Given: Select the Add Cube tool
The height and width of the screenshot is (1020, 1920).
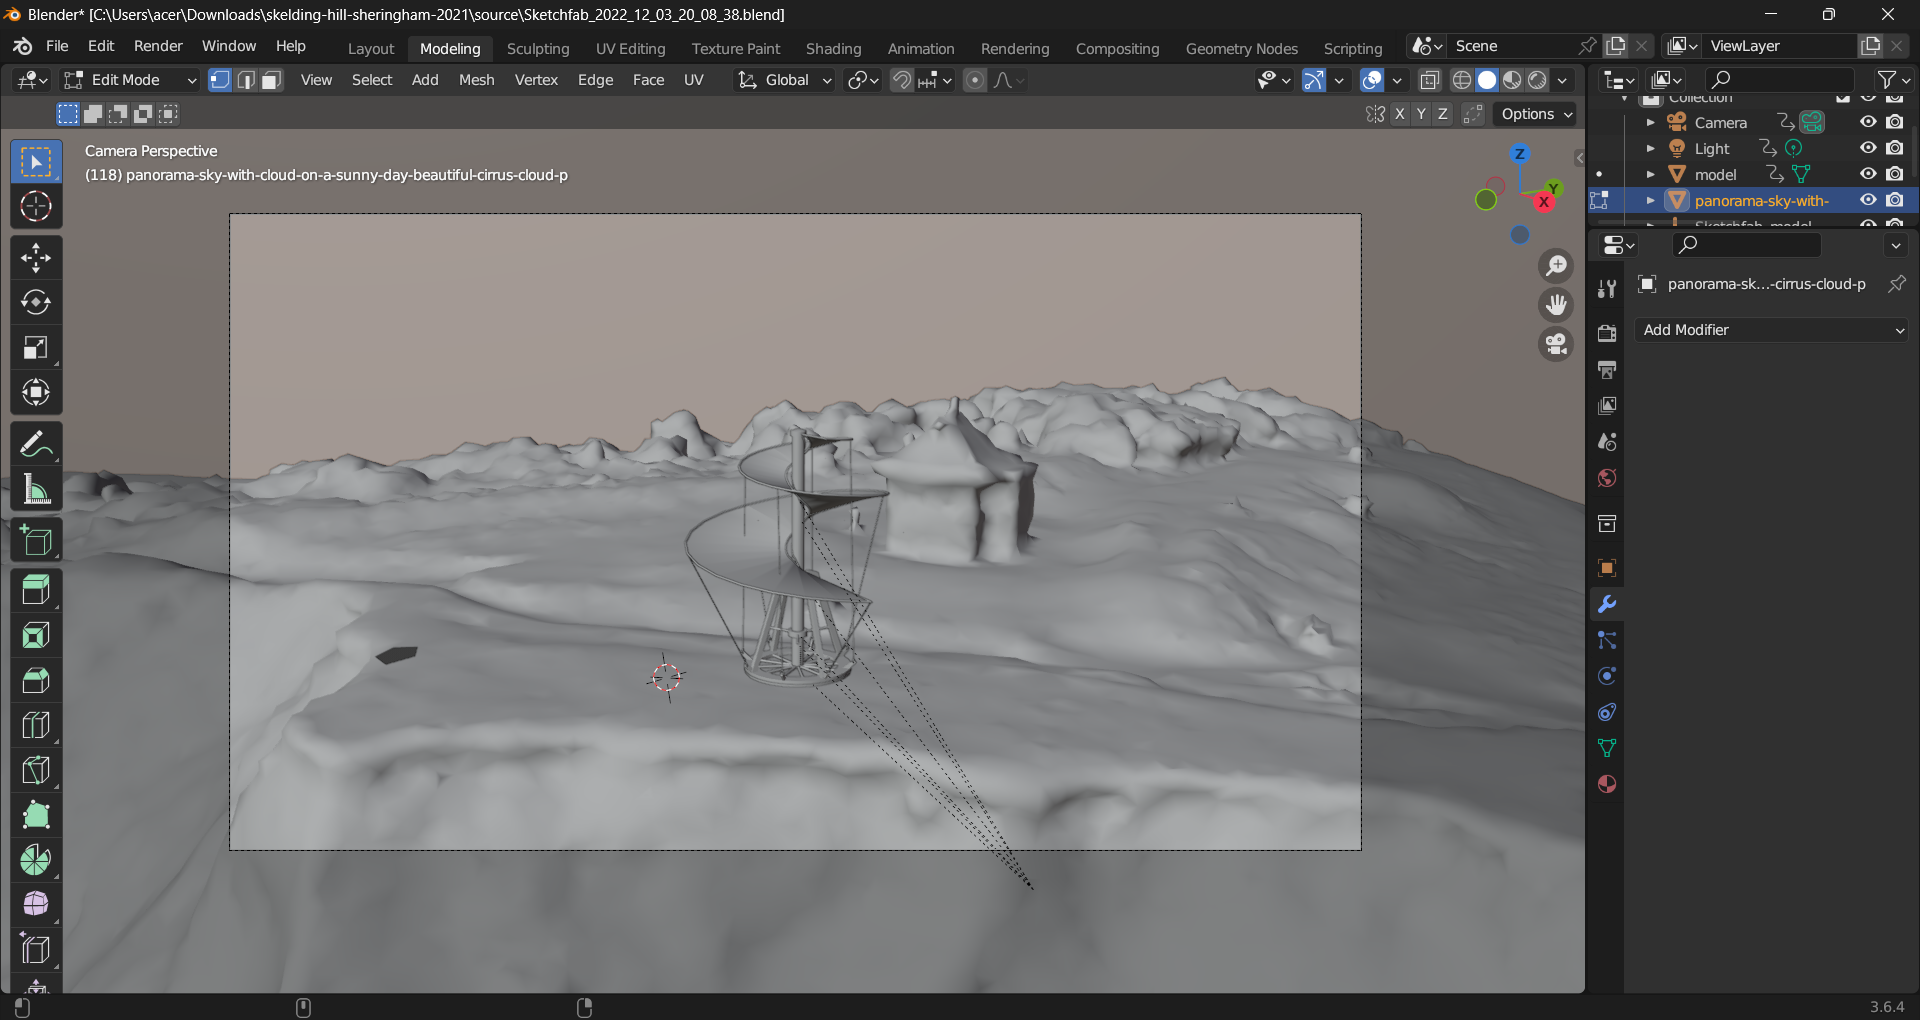Looking at the screenshot, I should click(x=36, y=540).
